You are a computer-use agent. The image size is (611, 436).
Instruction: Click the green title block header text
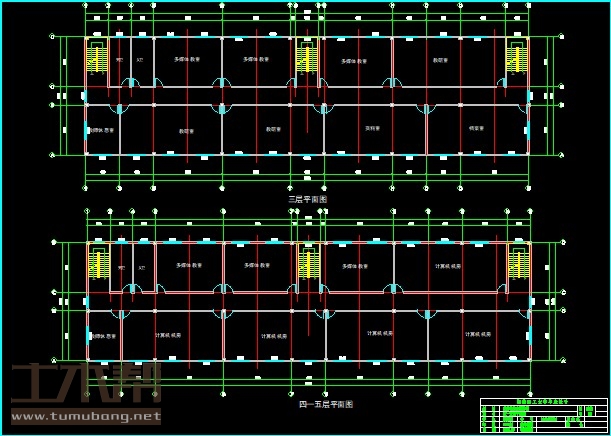click(543, 402)
